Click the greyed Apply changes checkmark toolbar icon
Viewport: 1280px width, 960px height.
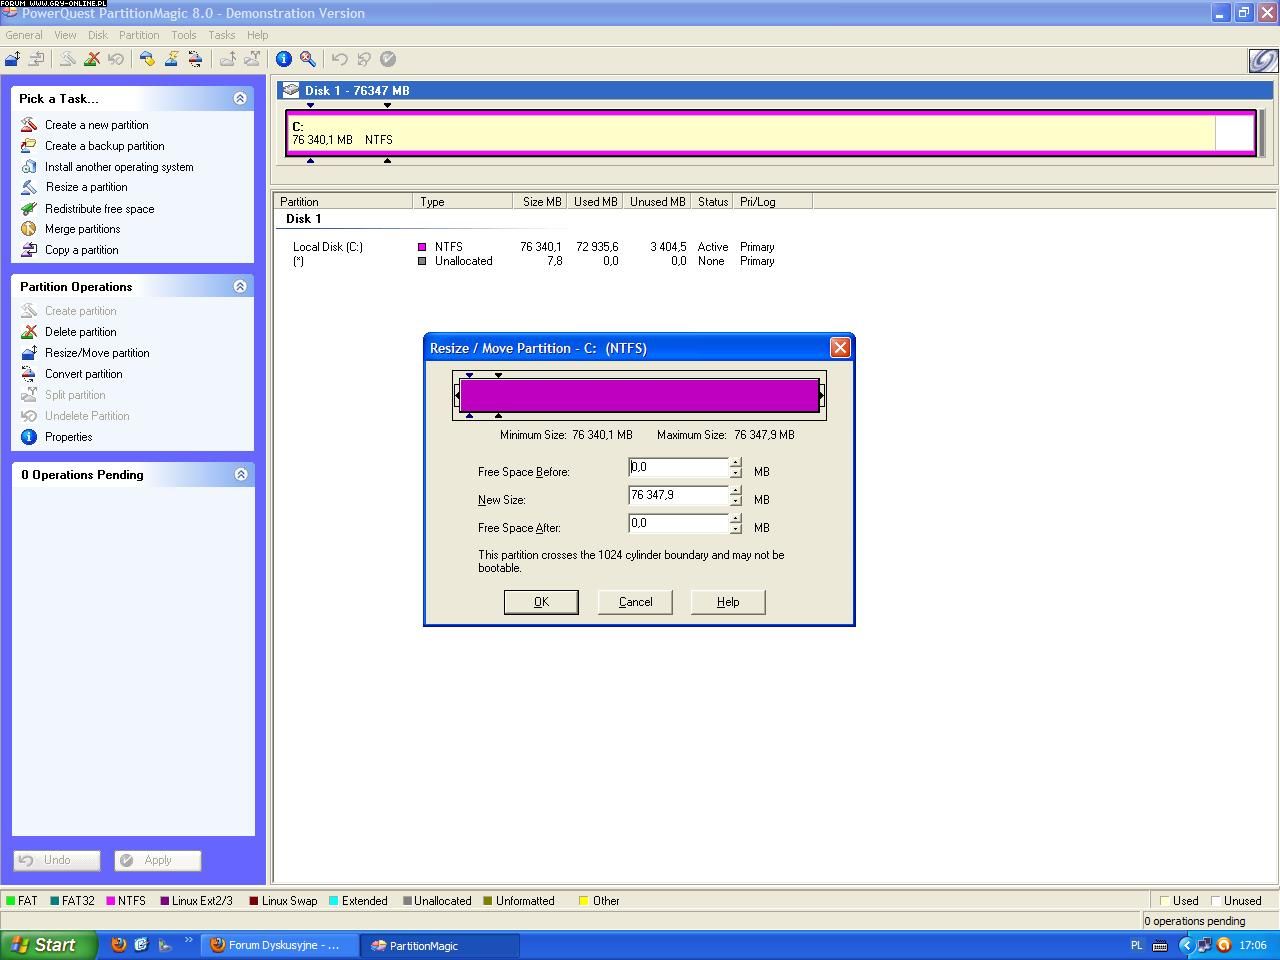coord(388,59)
